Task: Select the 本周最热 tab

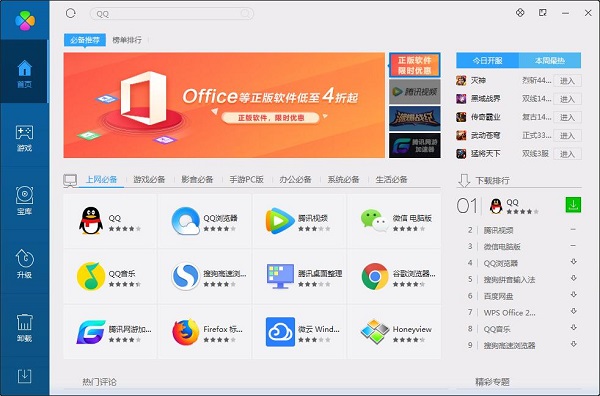Action: [x=550, y=60]
